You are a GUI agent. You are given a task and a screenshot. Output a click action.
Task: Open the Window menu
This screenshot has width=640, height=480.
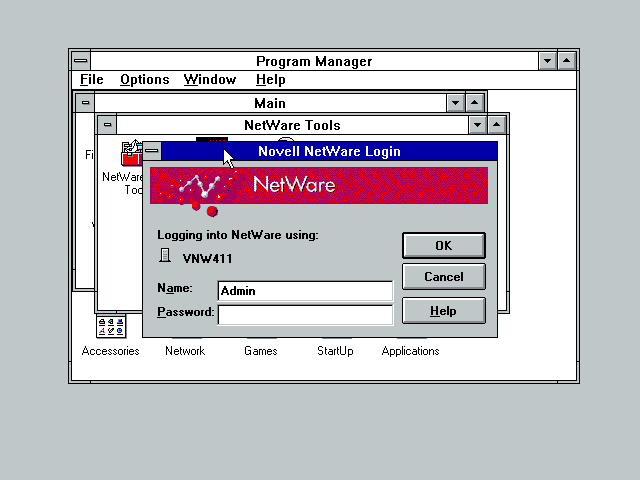[210, 79]
